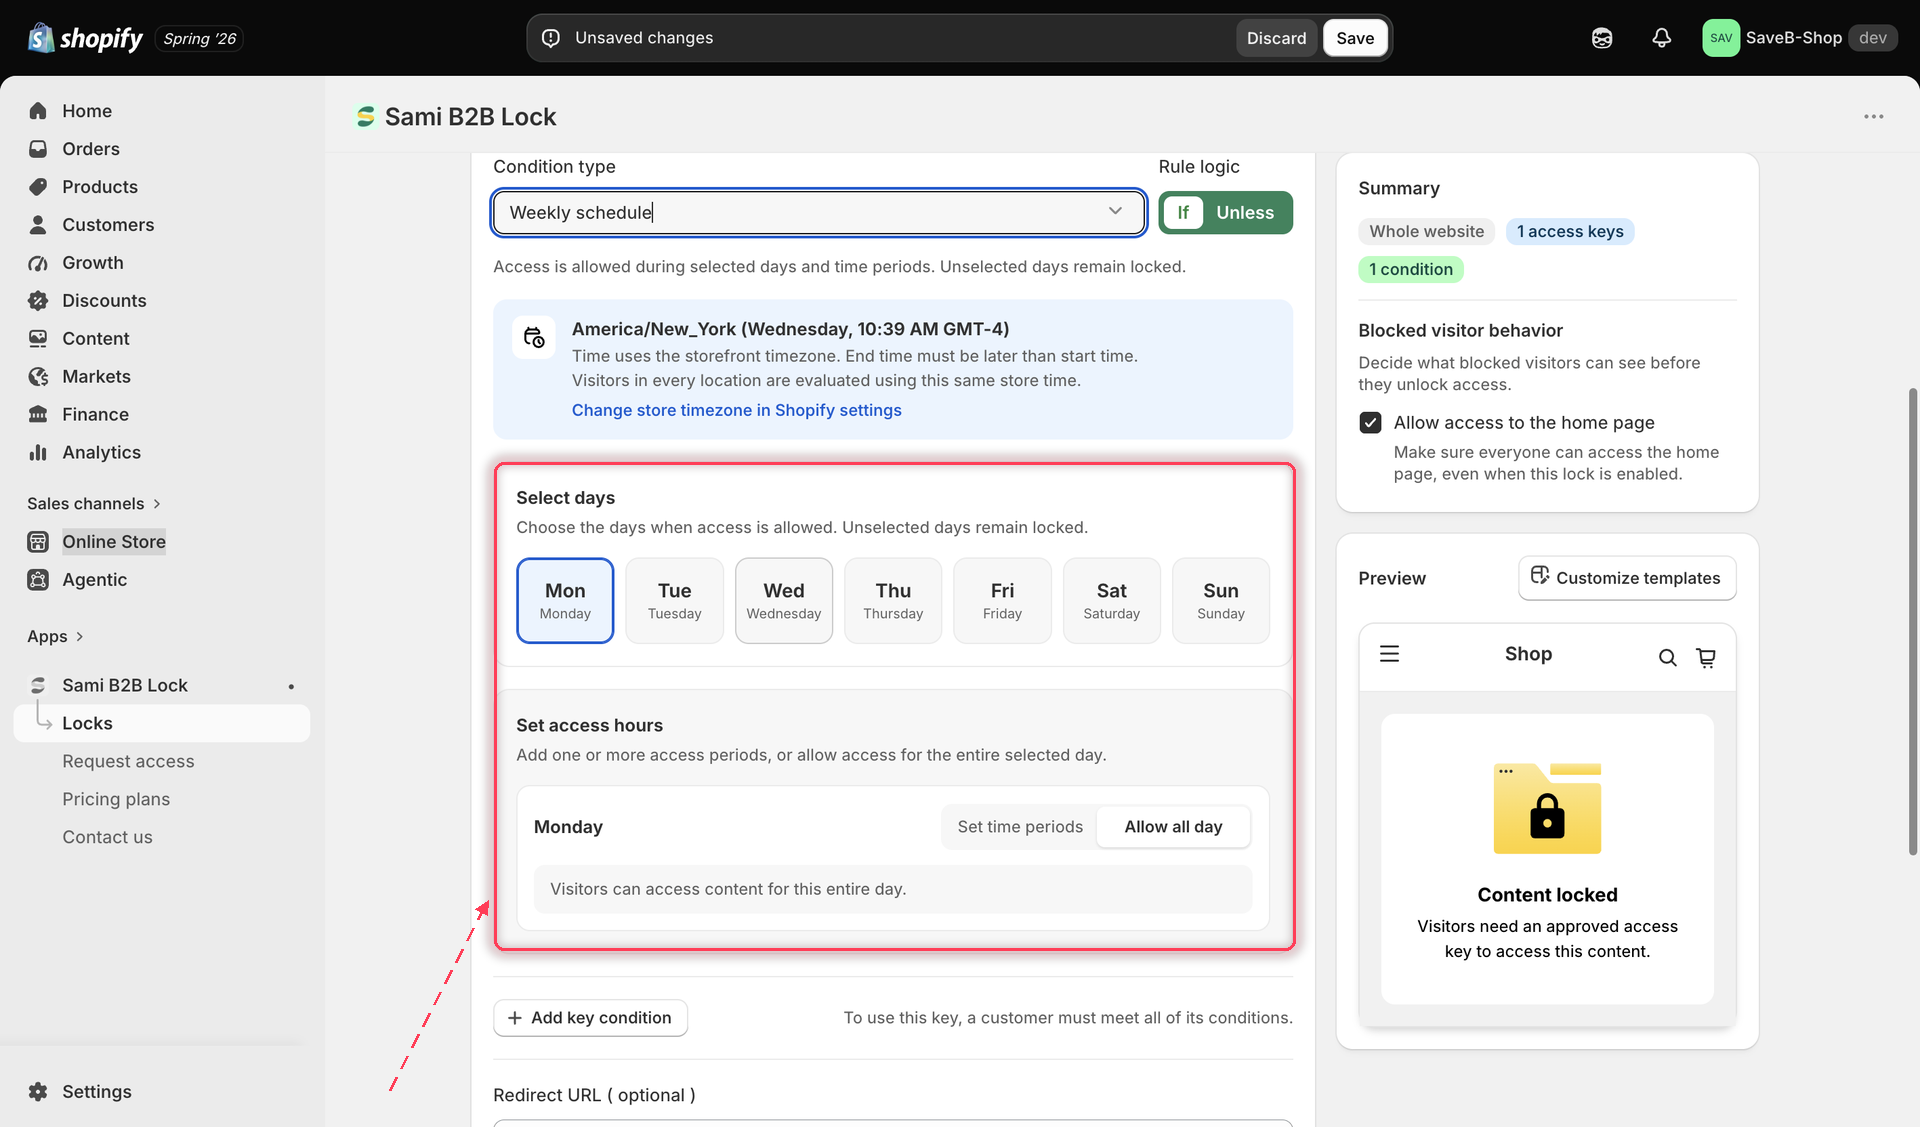The image size is (1920, 1127).
Task: Click the Settings gear icon
Action: point(38,1092)
